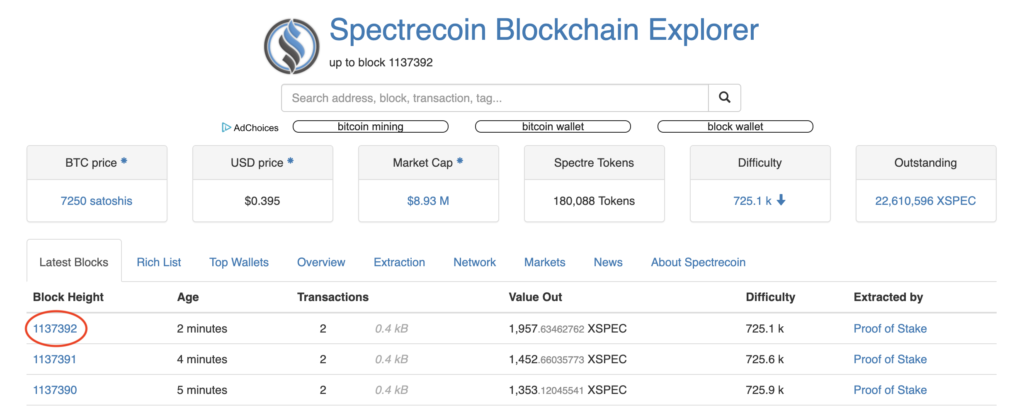The width and height of the screenshot is (1024, 413).
Task: Click the Block Height column header
Action: tap(69, 297)
